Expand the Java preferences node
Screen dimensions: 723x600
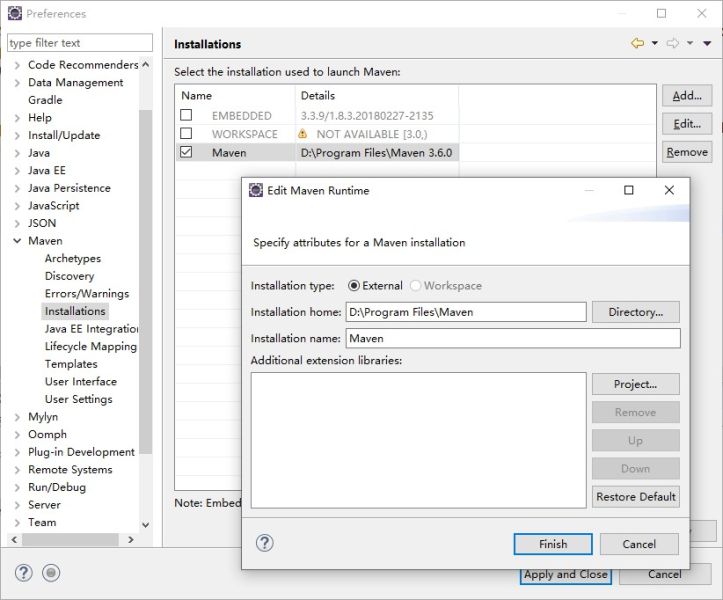17,153
